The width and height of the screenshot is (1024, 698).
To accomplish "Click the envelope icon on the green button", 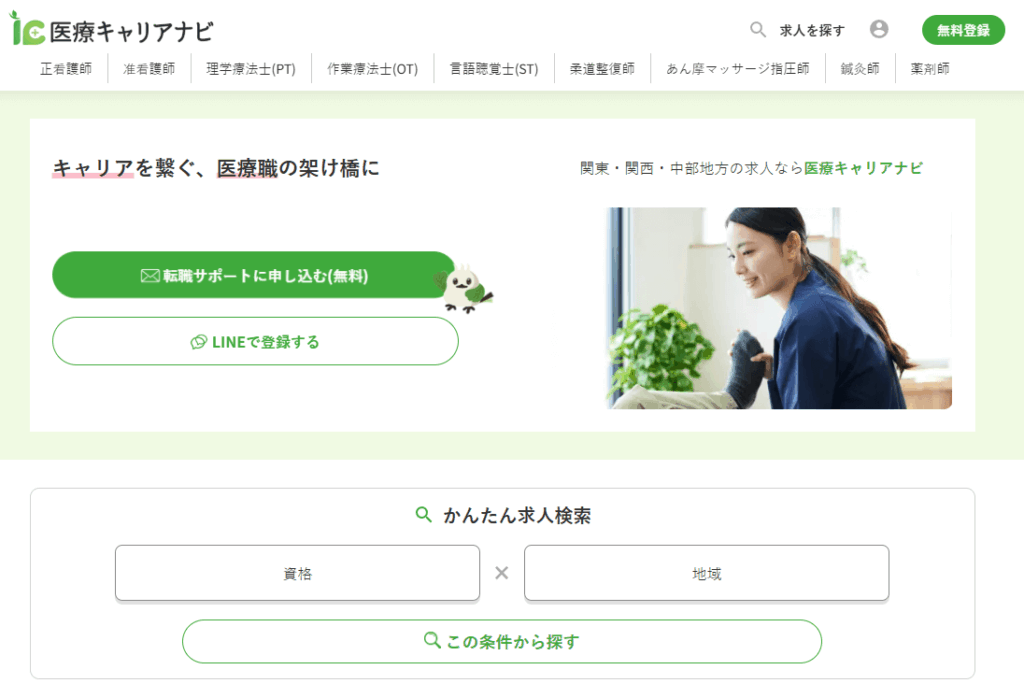I will (x=150, y=276).
